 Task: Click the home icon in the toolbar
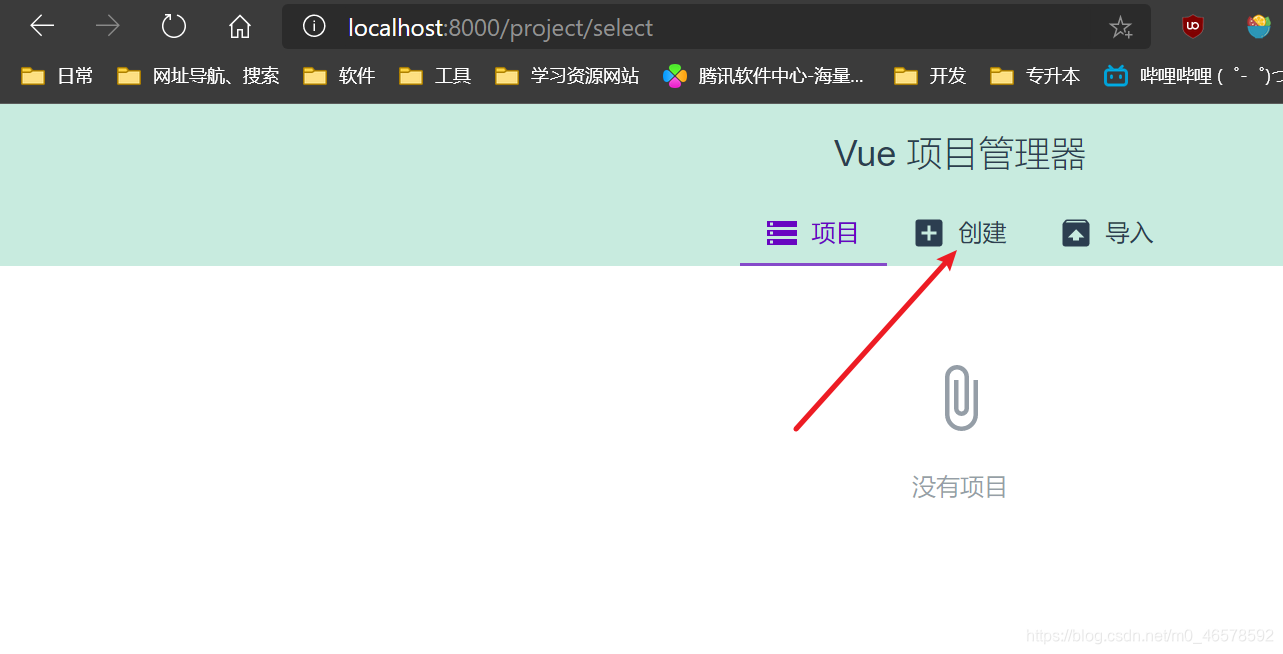(x=239, y=26)
